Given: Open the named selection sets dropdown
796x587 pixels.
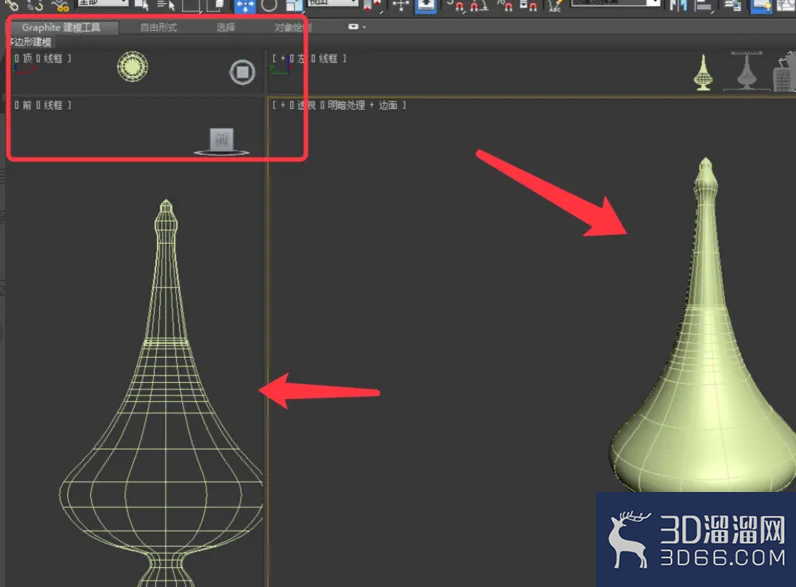Looking at the screenshot, I should [616, 3].
